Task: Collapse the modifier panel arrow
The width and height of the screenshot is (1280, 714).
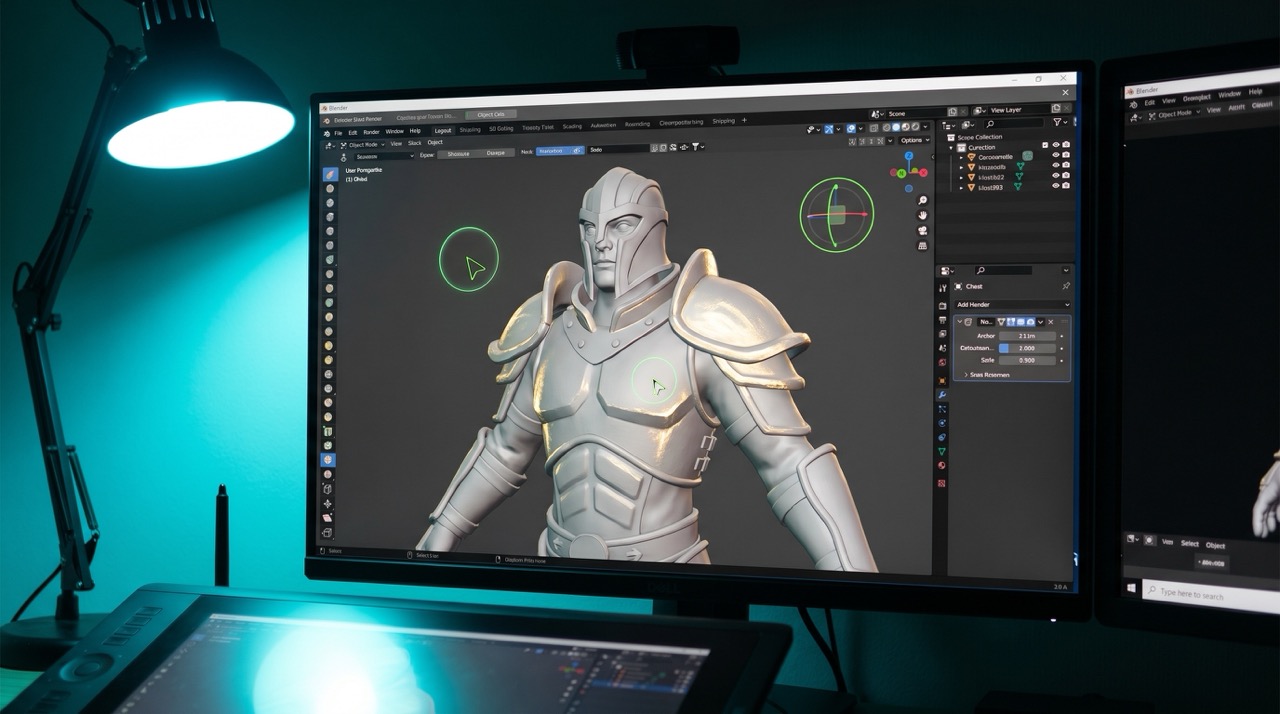Action: pos(960,322)
